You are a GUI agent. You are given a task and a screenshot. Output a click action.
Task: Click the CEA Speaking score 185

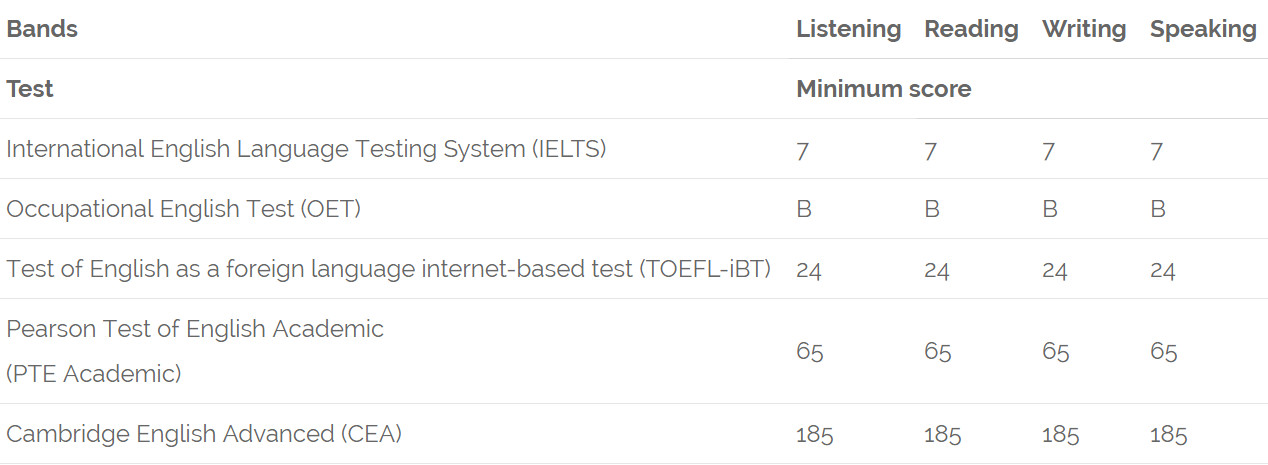point(1169,435)
